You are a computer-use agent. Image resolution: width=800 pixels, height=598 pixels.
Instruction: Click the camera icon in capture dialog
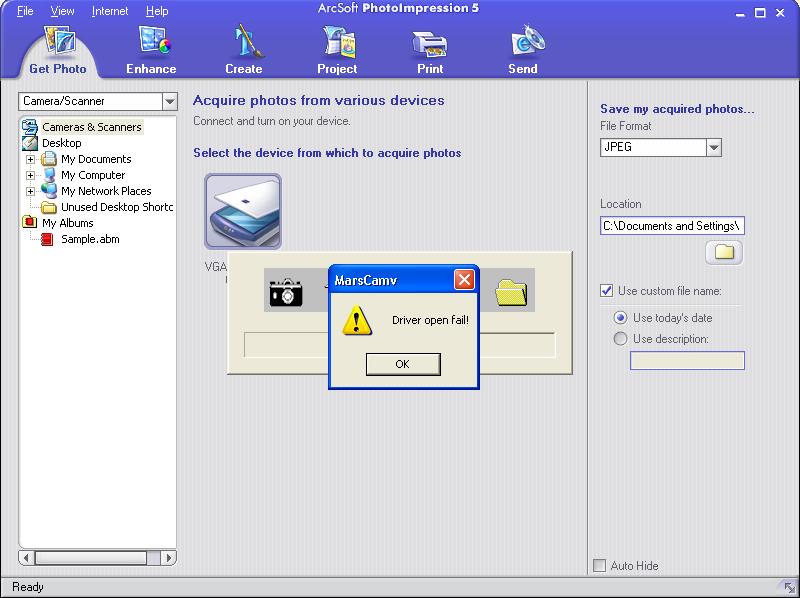pyautogui.click(x=285, y=291)
